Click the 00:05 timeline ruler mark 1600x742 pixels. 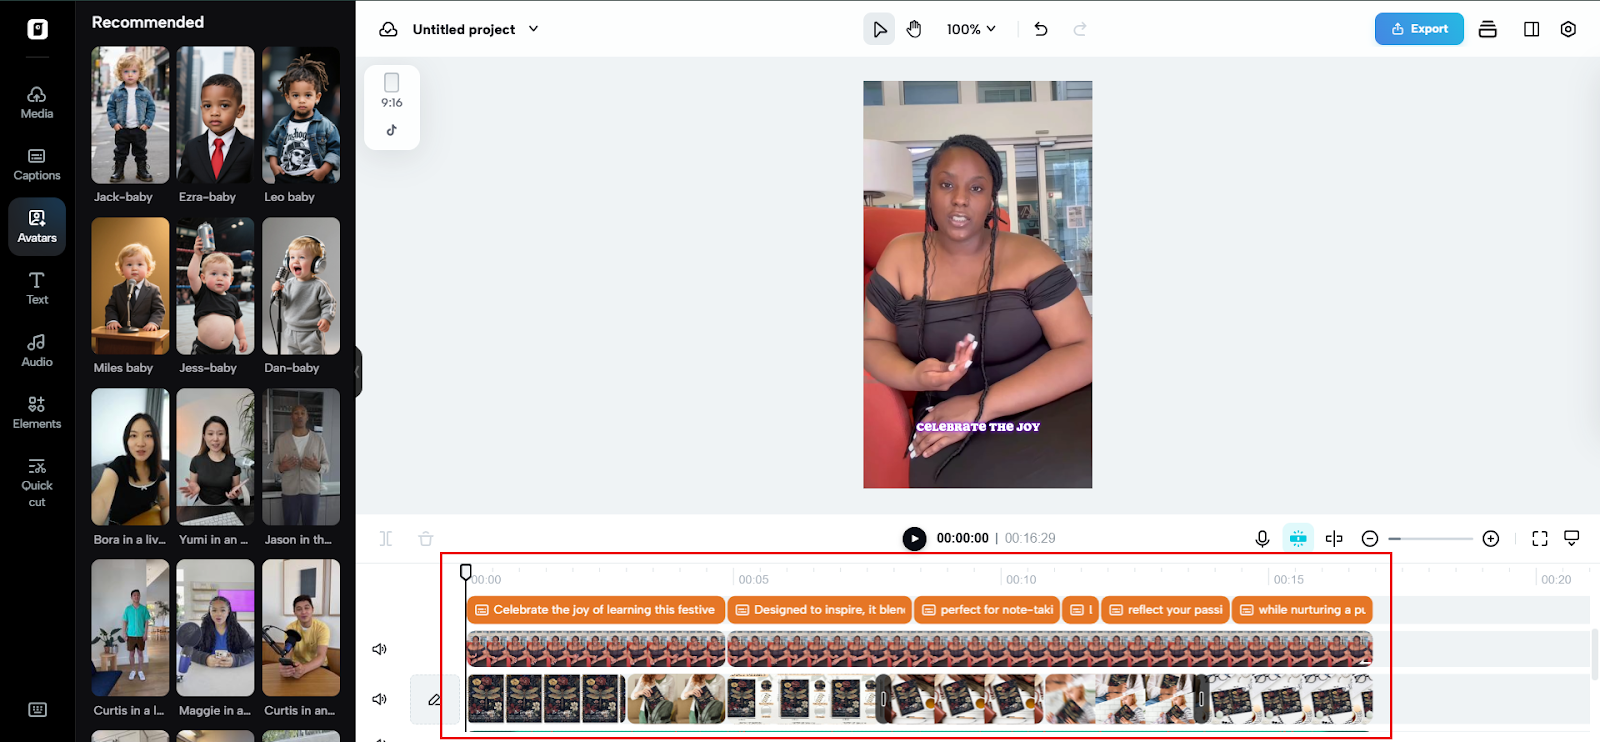pyautogui.click(x=753, y=579)
